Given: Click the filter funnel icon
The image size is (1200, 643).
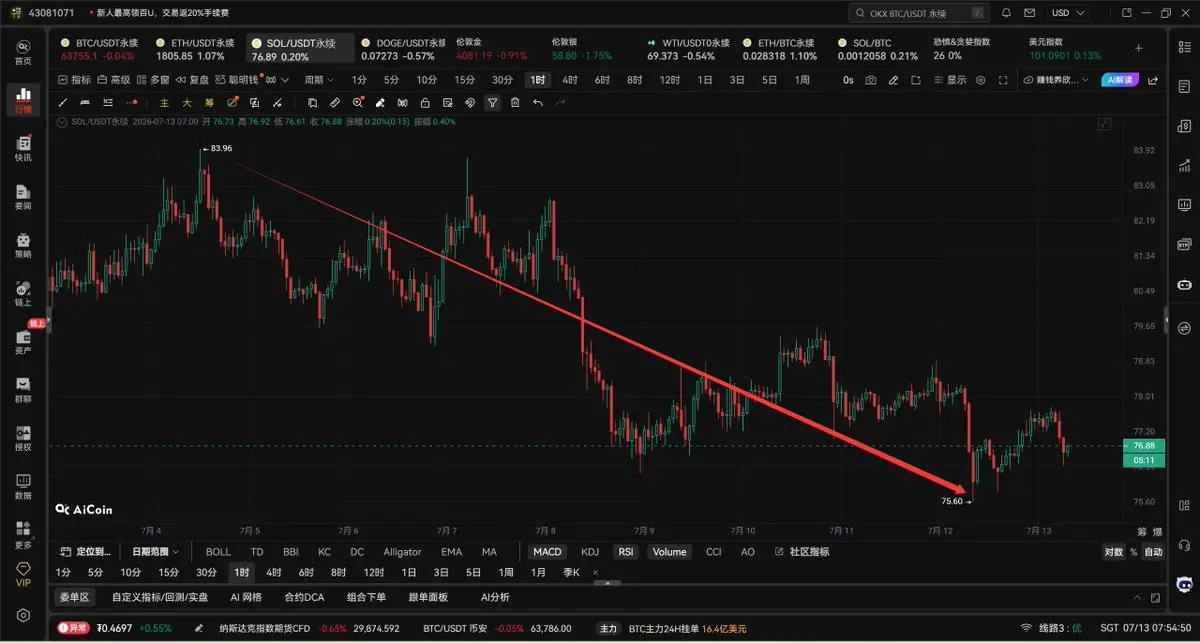Looking at the screenshot, I should click(492, 102).
